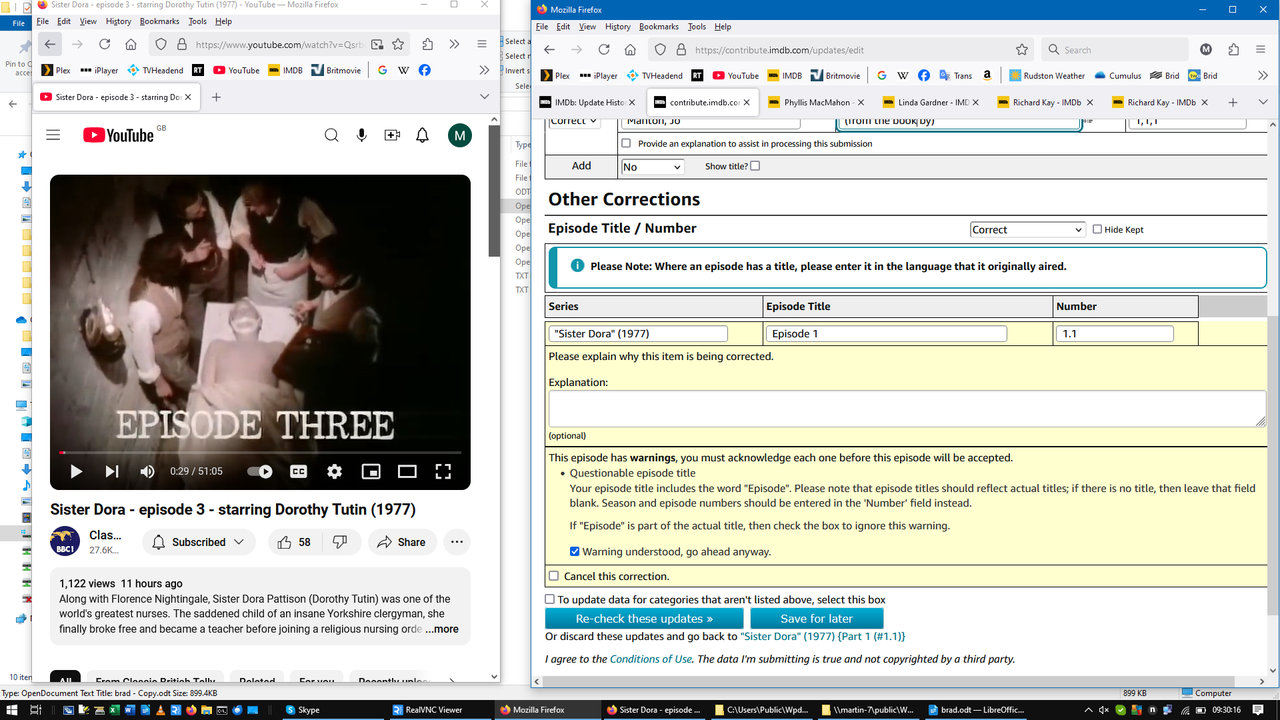Open the Firefox account icon in IMDb window
The width and height of the screenshot is (1280, 720).
pos(1206,49)
